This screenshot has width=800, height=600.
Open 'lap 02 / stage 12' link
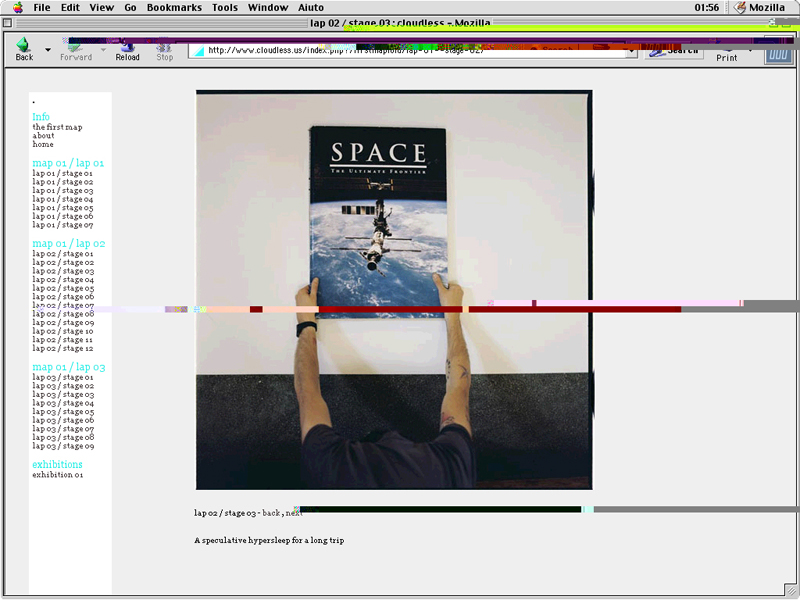coord(63,348)
